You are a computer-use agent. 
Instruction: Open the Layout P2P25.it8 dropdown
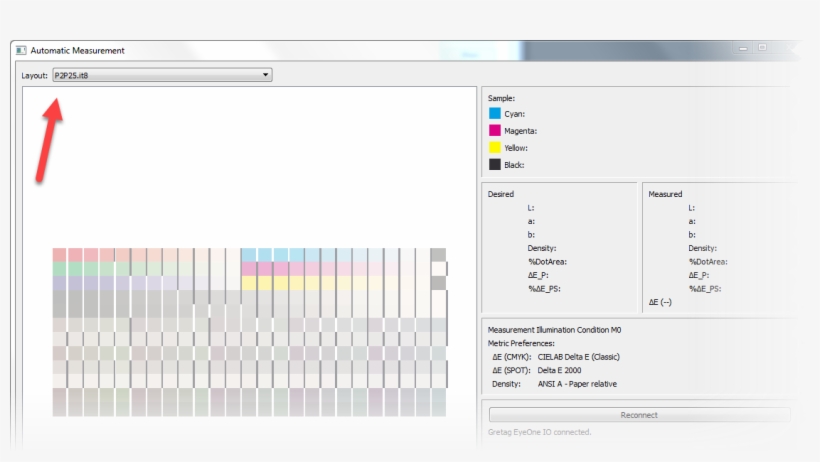160,75
